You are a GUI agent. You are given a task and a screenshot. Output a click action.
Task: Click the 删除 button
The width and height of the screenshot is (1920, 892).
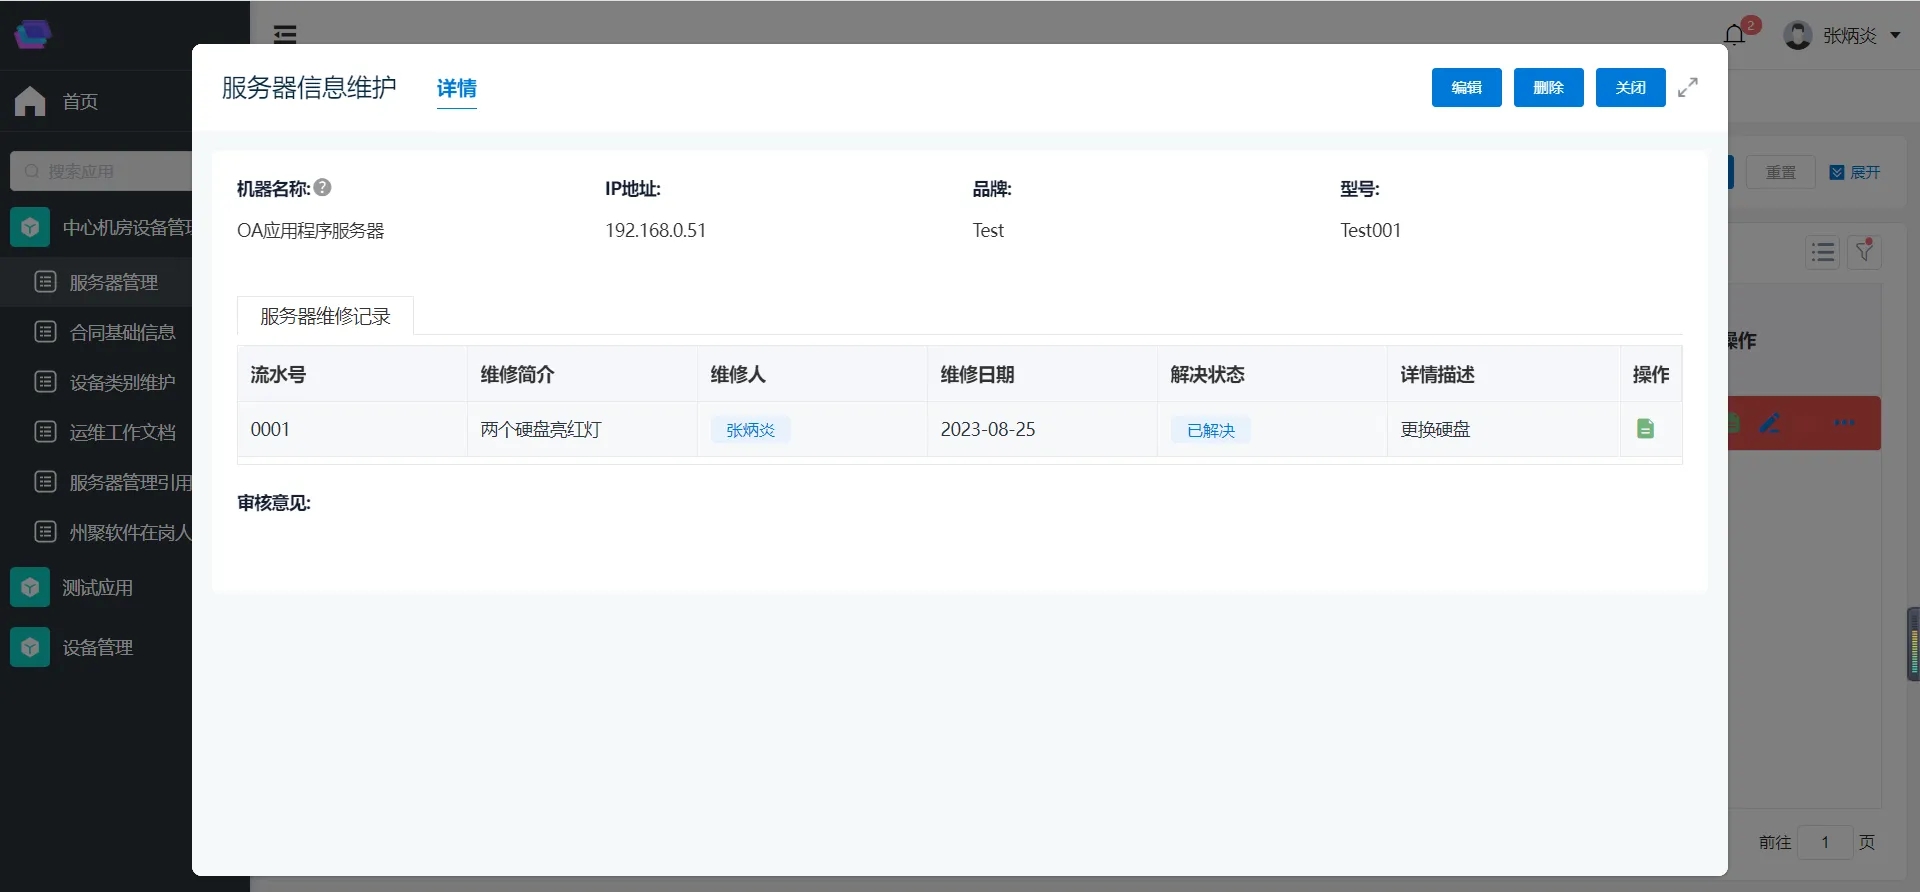(1548, 88)
